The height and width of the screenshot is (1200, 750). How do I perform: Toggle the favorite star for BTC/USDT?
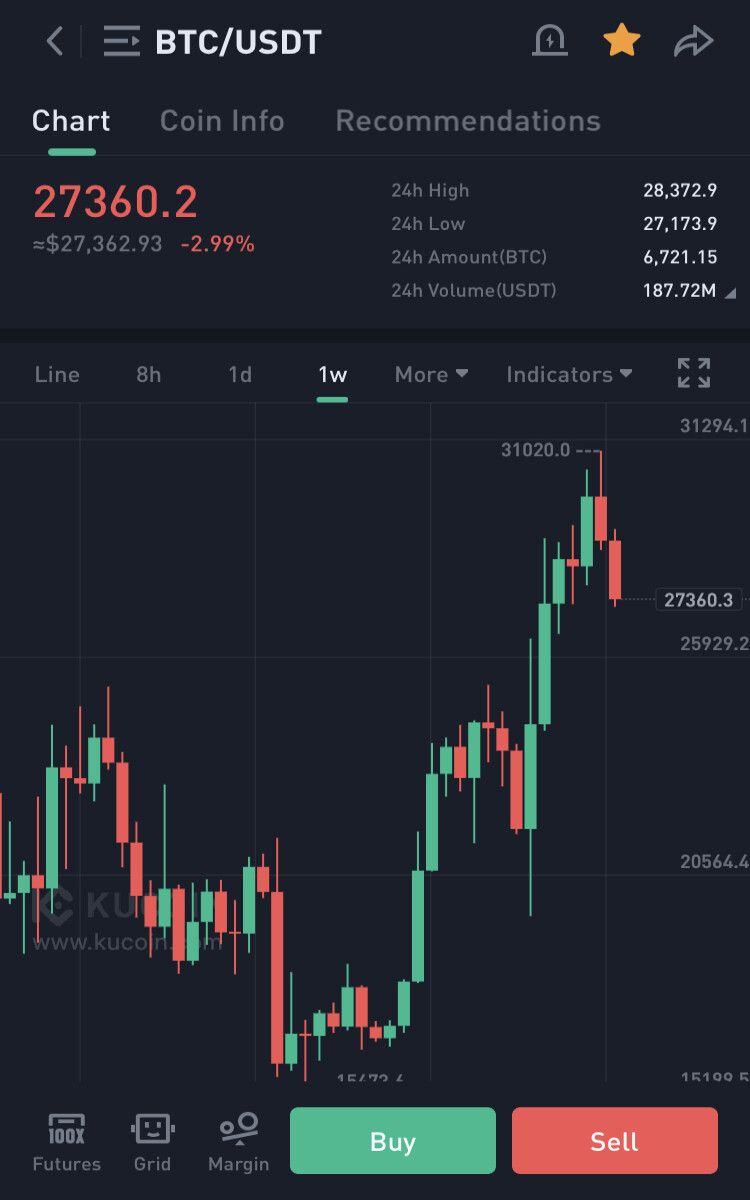[621, 41]
